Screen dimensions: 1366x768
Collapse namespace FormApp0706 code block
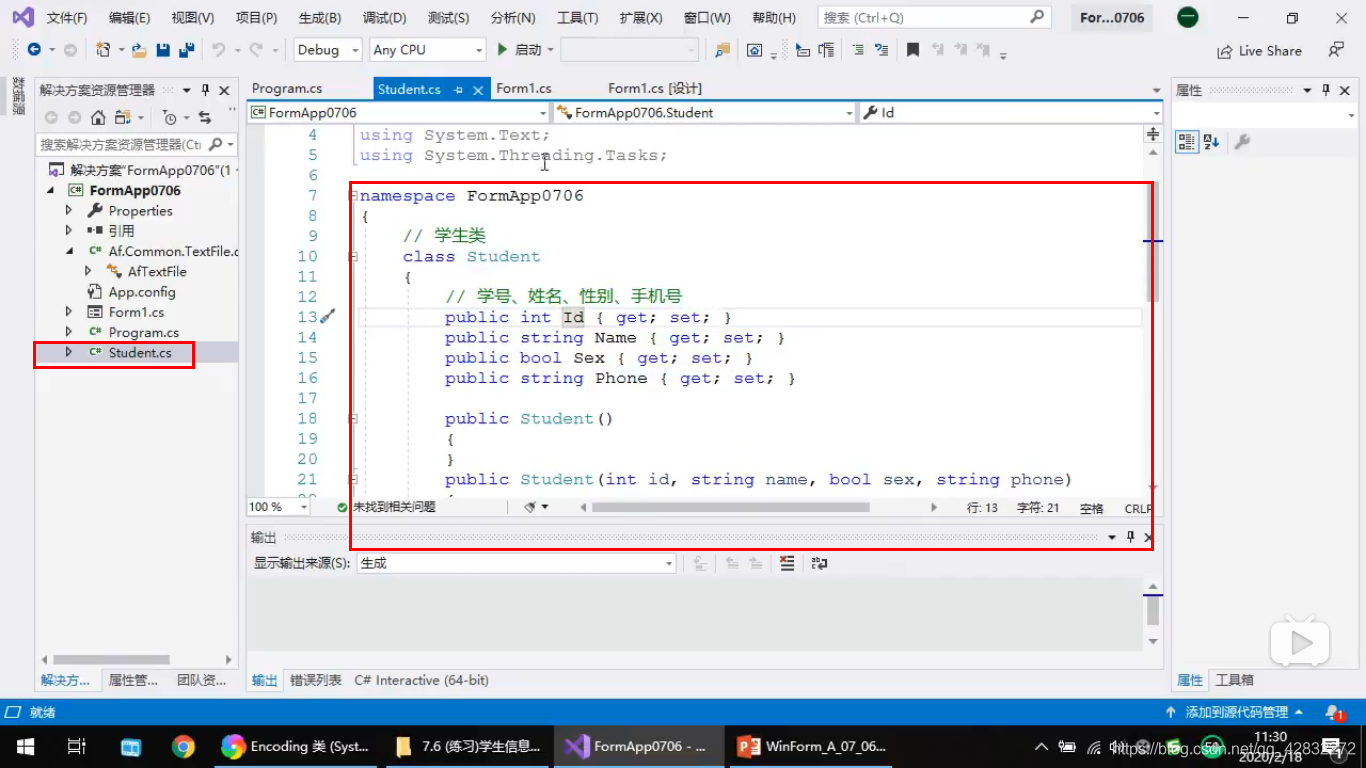pos(353,196)
